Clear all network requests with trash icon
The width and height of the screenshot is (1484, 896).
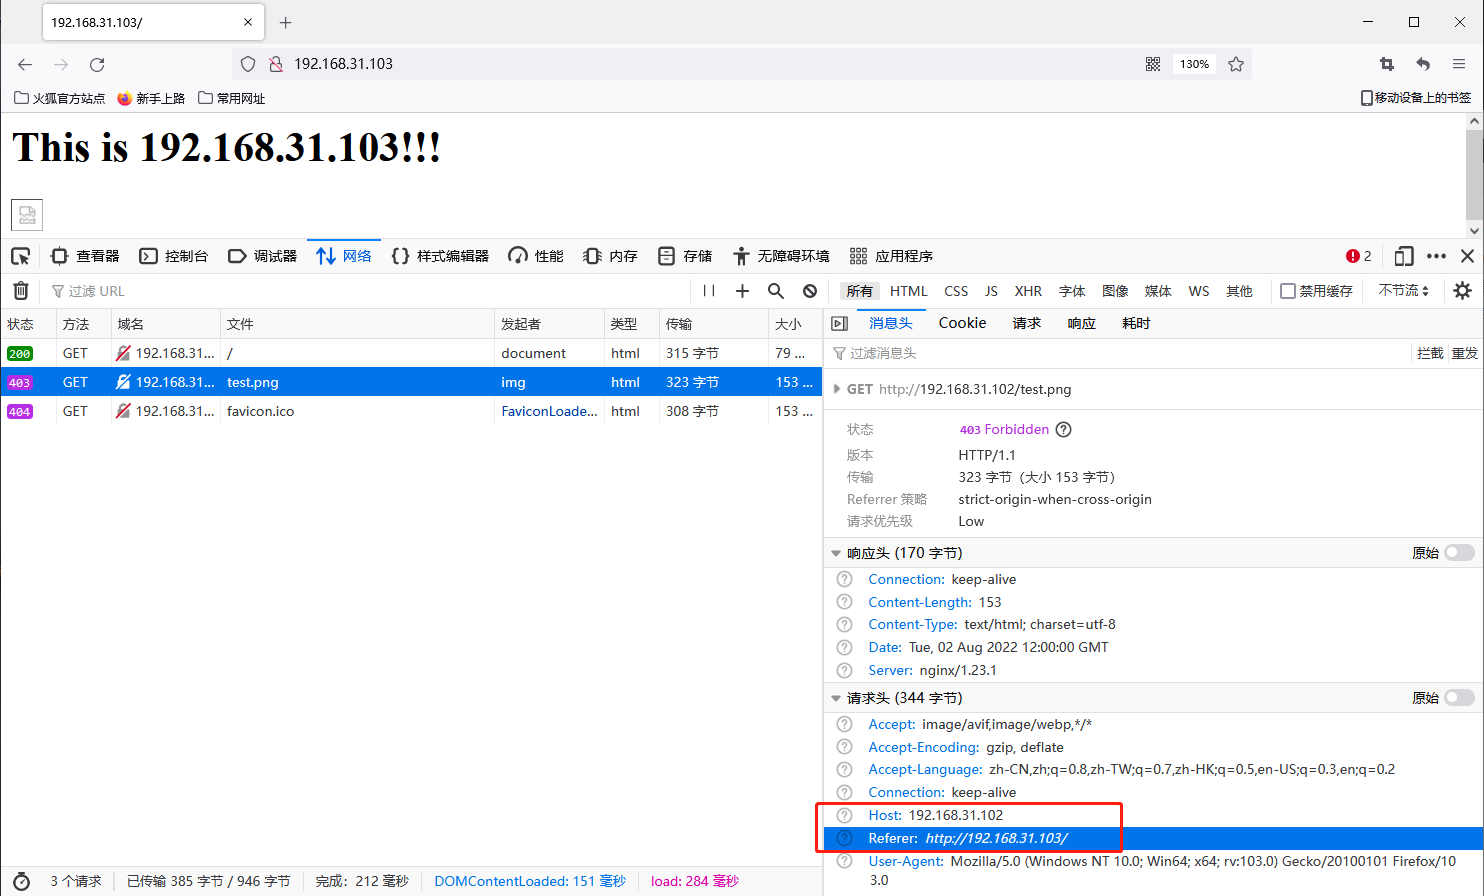pos(19,290)
